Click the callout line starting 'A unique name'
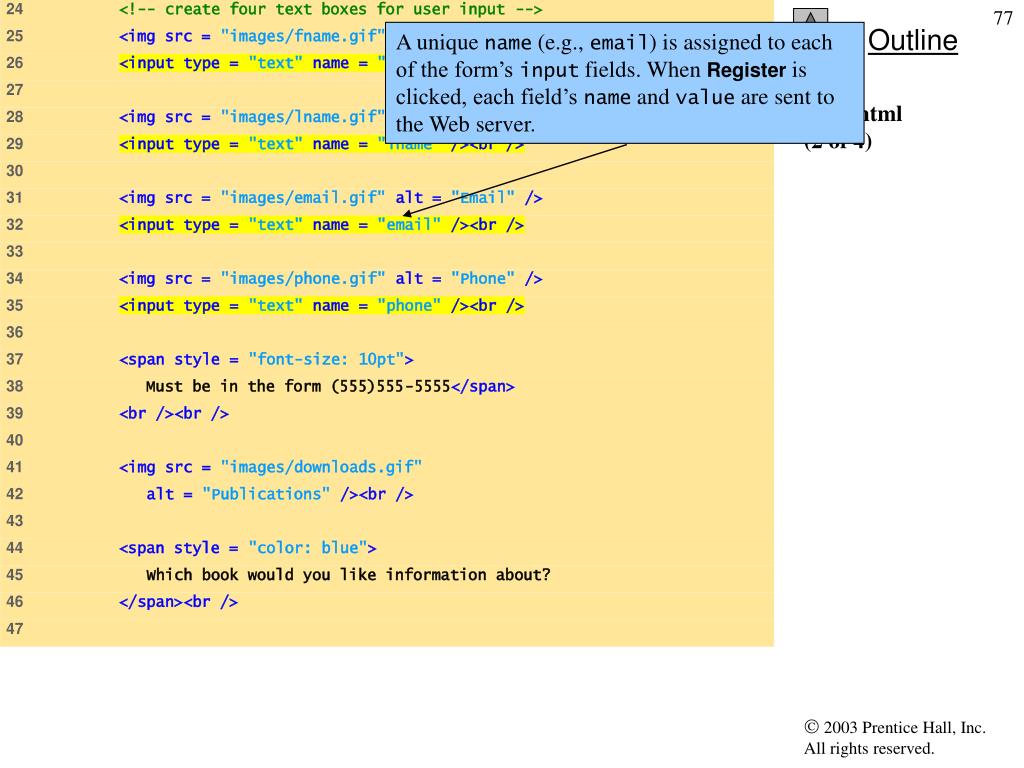 point(614,43)
